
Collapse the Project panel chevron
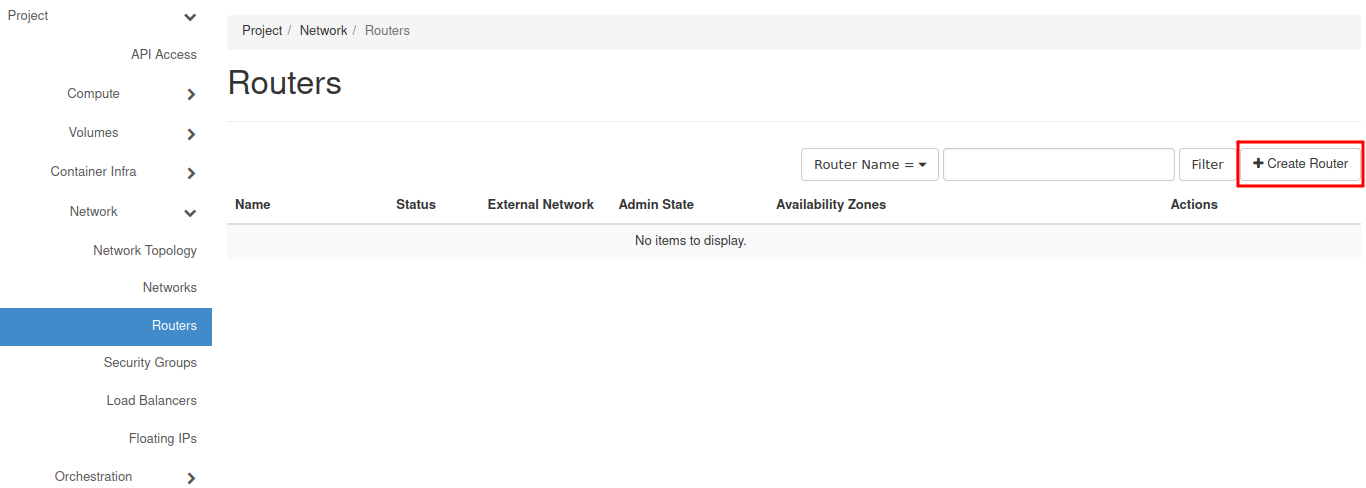tap(191, 17)
